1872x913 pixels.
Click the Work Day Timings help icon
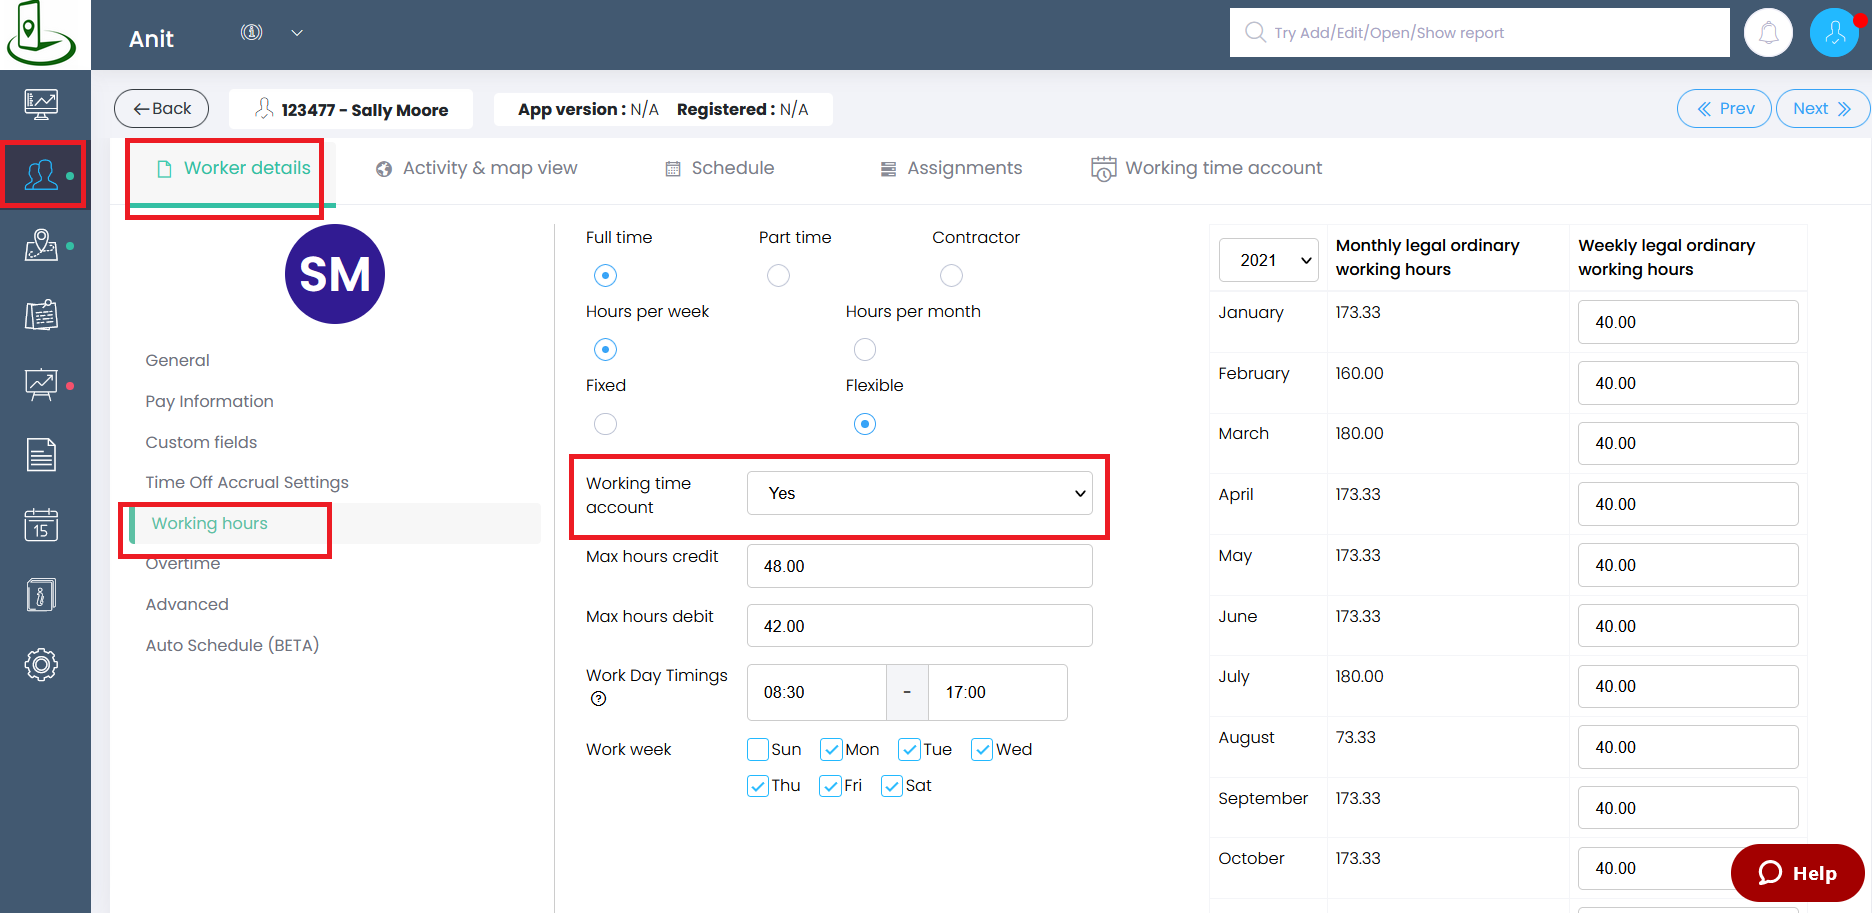(598, 699)
